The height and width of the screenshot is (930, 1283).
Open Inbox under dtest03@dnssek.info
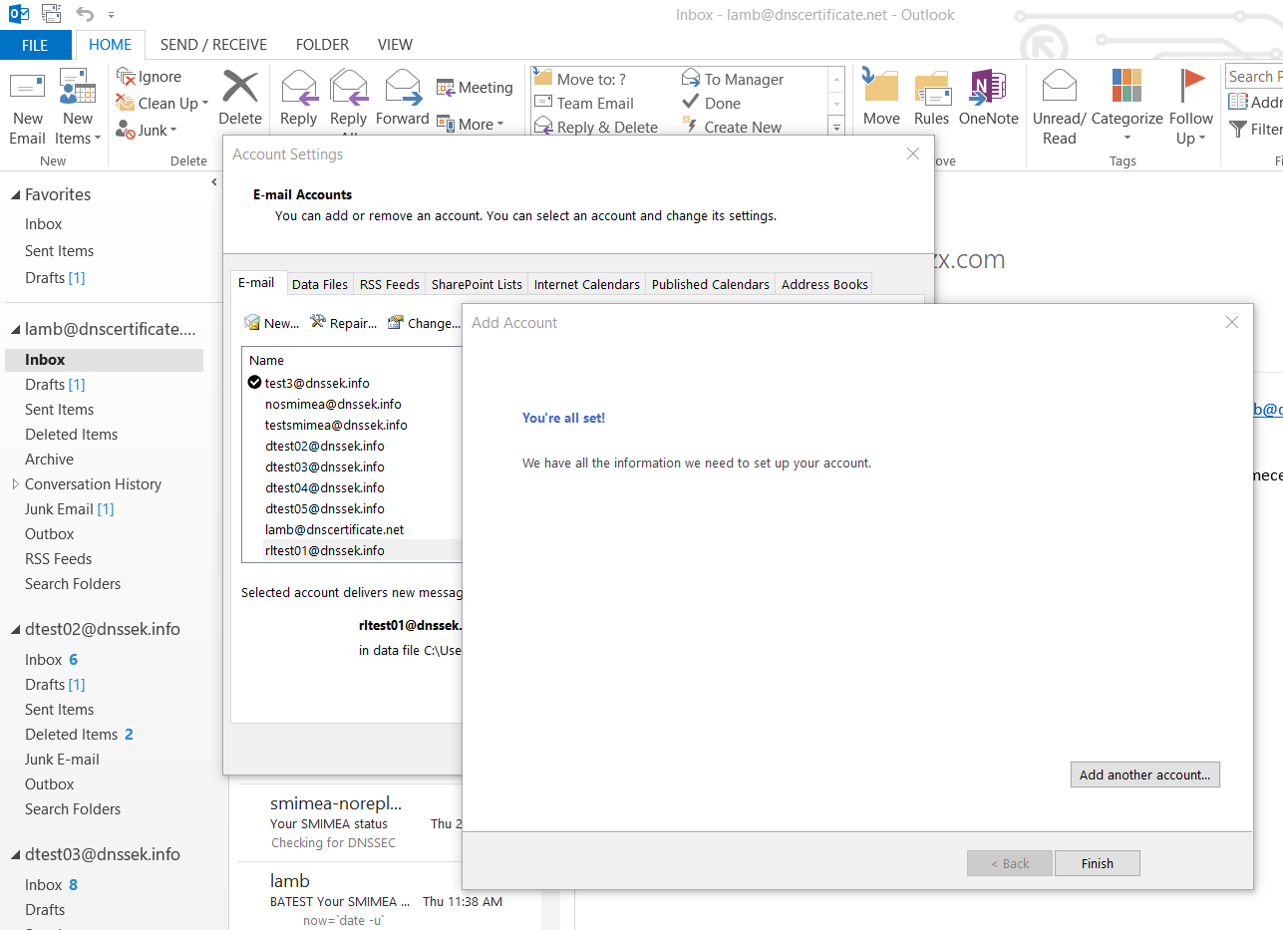(x=51, y=884)
